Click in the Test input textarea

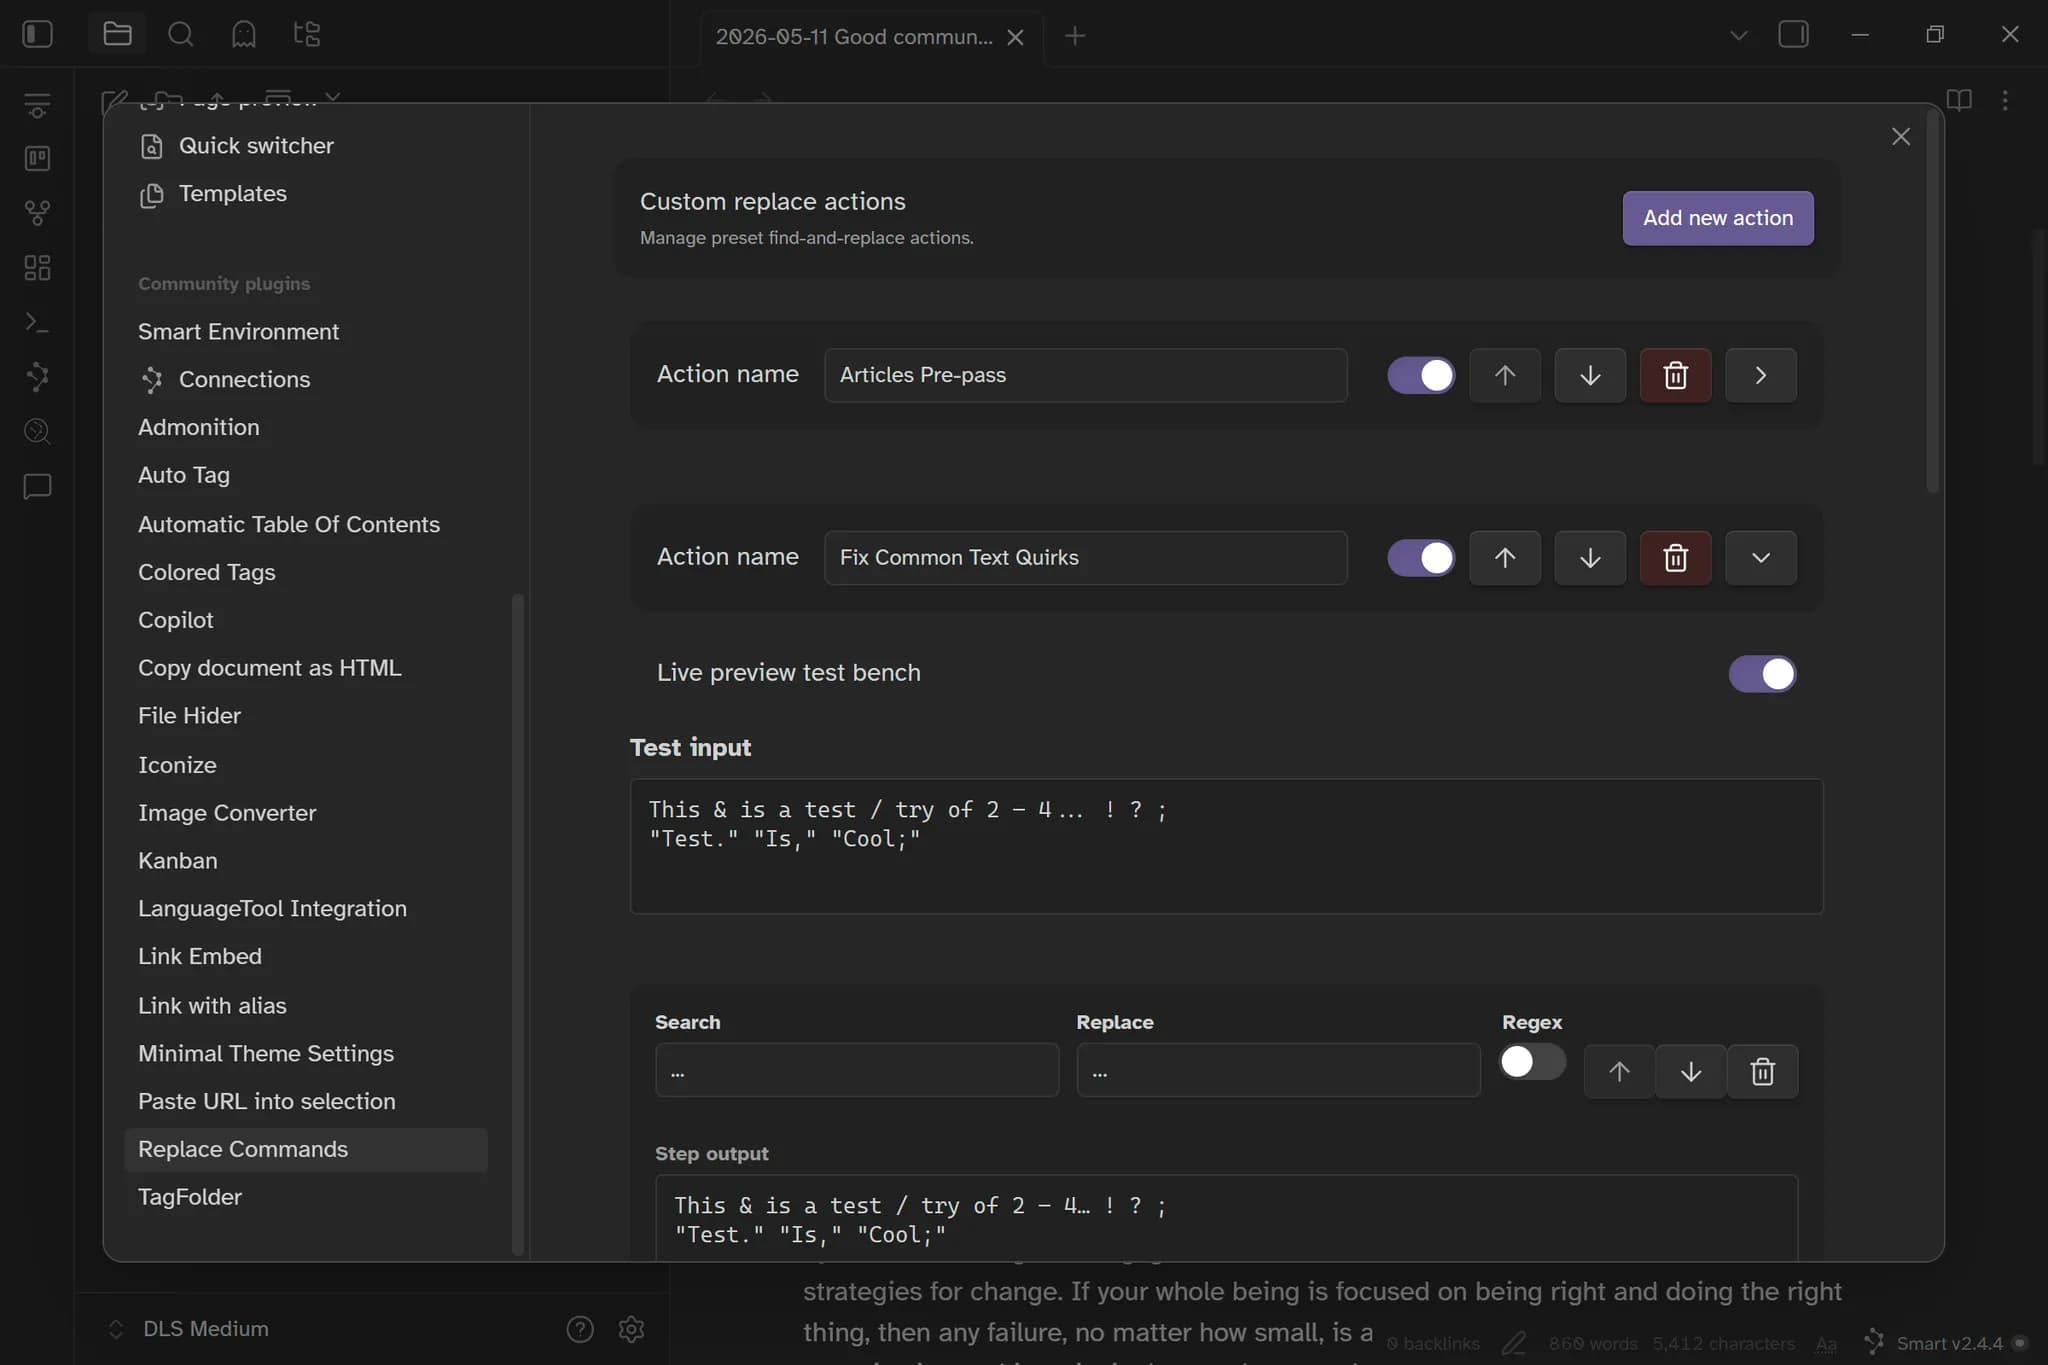tap(1226, 846)
